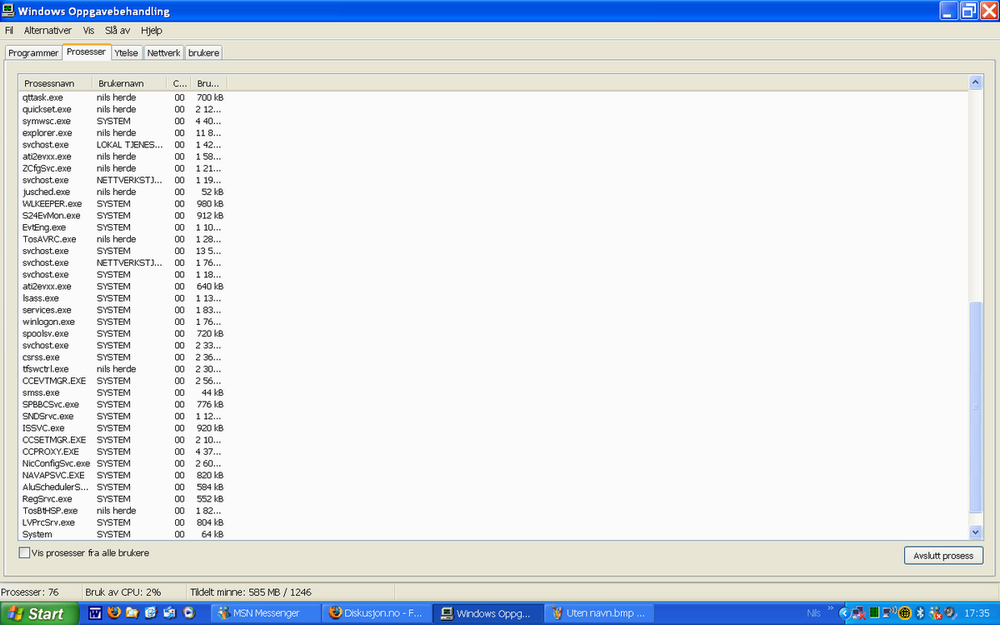This screenshot has width=1000, height=625.
Task: Click the process list scroll up arrow
Action: (x=975, y=82)
